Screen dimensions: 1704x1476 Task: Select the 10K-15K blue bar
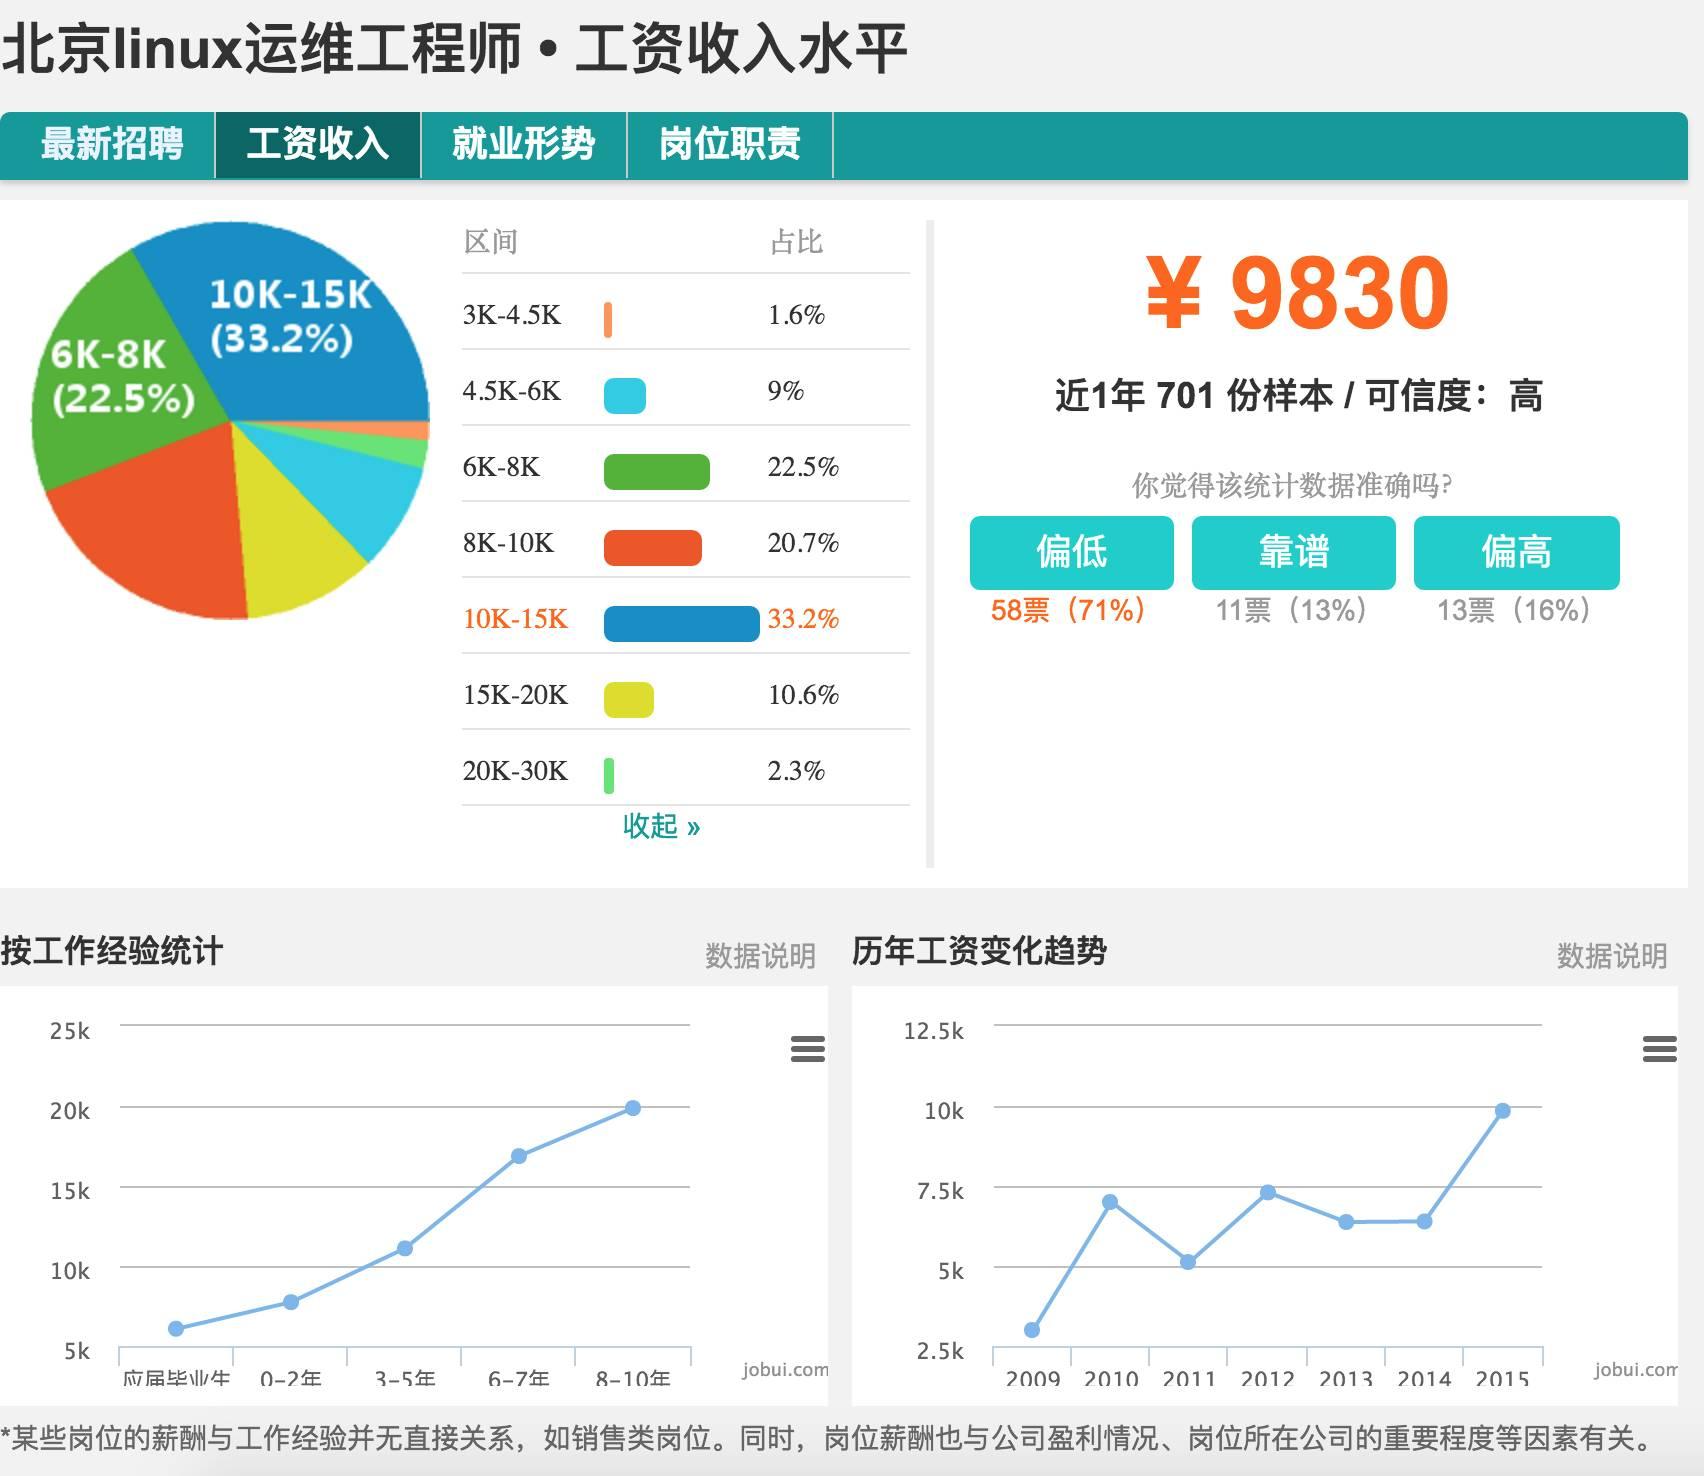click(682, 623)
